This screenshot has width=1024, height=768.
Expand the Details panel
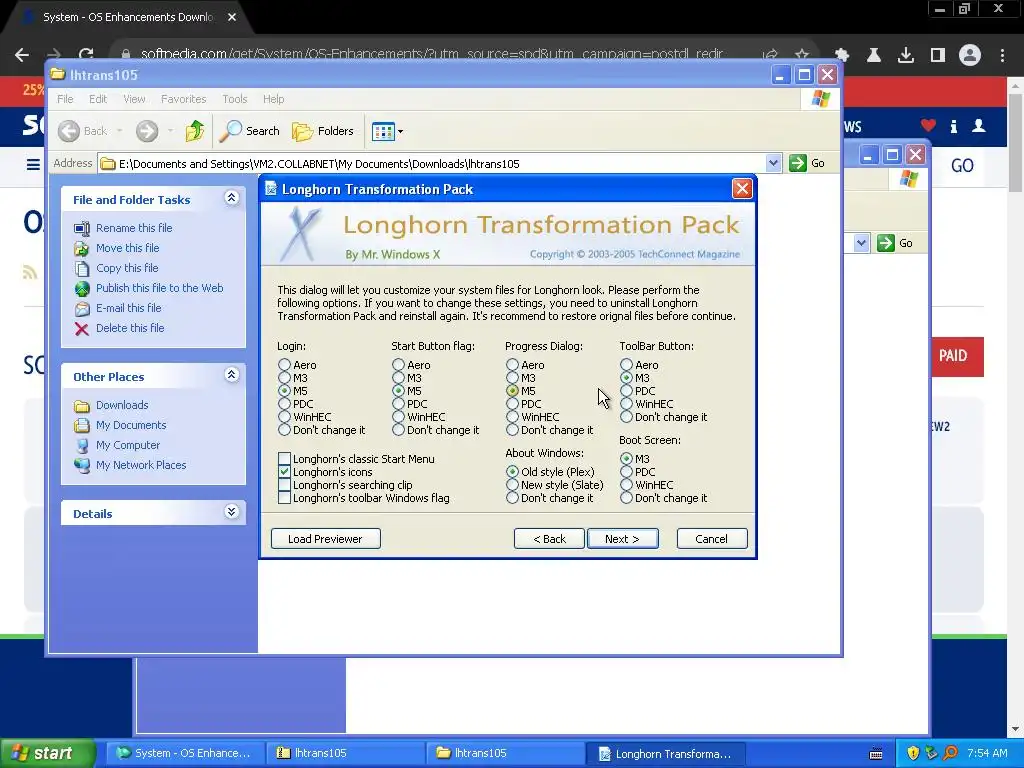point(231,512)
